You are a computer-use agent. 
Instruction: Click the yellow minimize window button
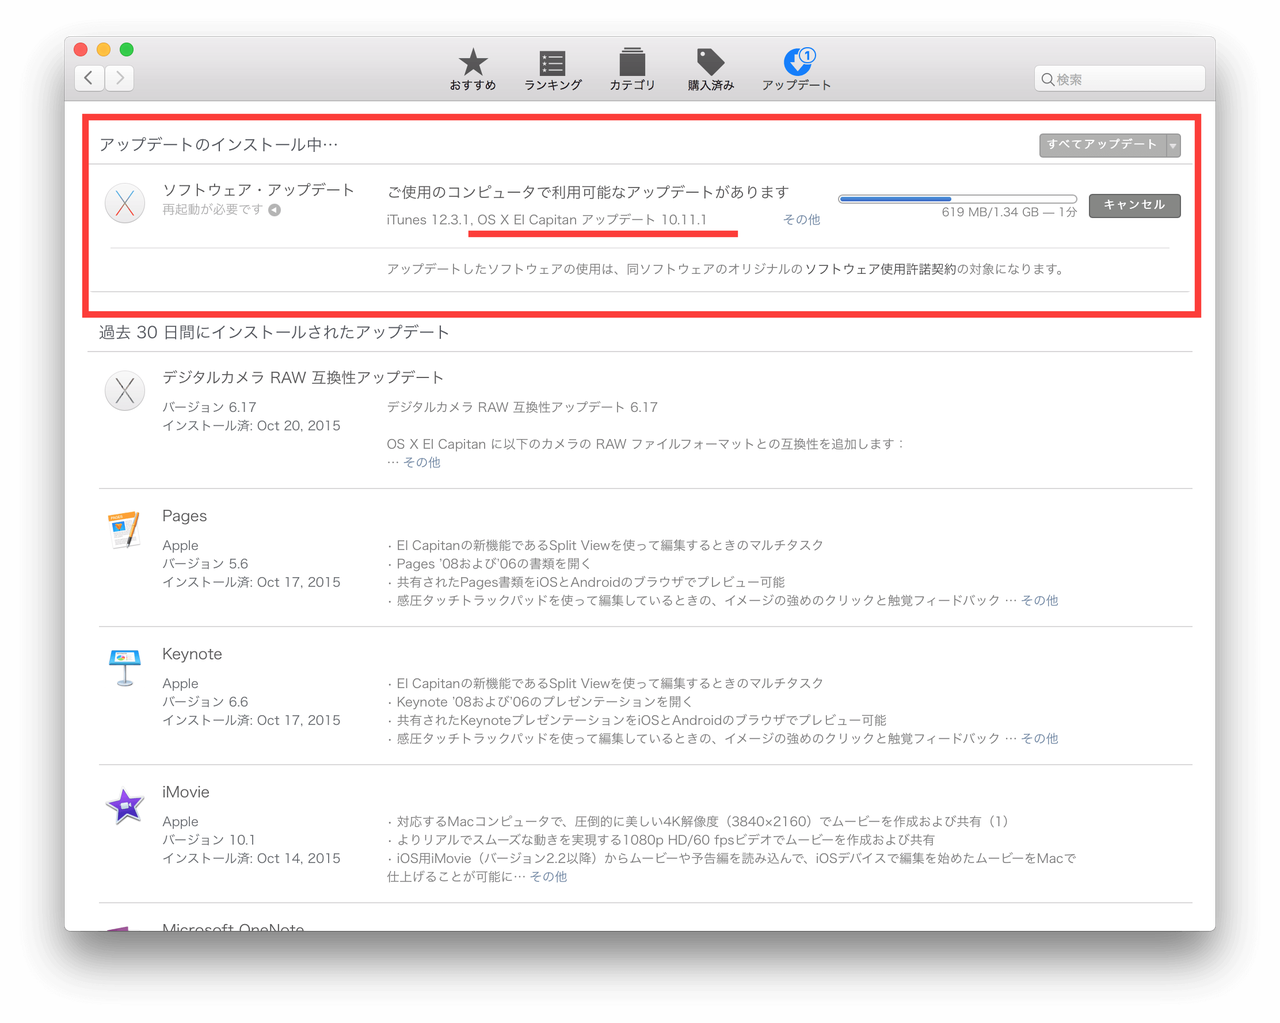[x=104, y=49]
